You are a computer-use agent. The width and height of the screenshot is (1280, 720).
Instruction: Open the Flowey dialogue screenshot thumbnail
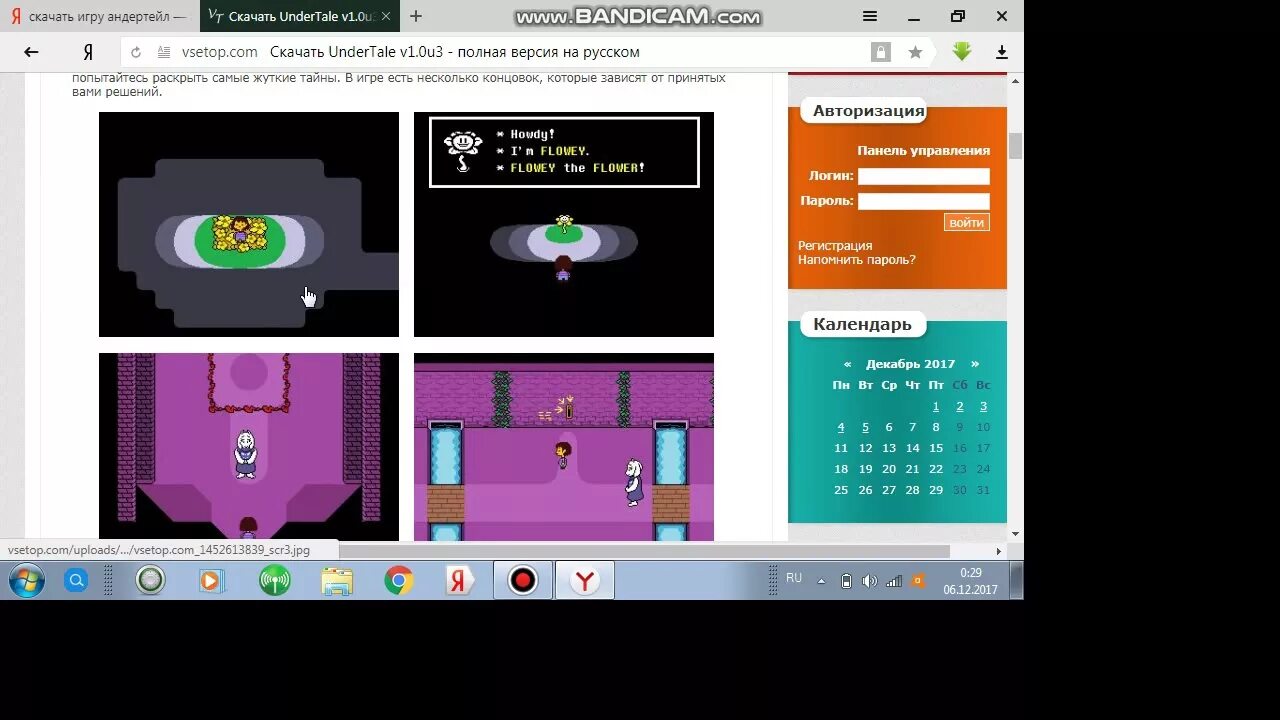[564, 224]
